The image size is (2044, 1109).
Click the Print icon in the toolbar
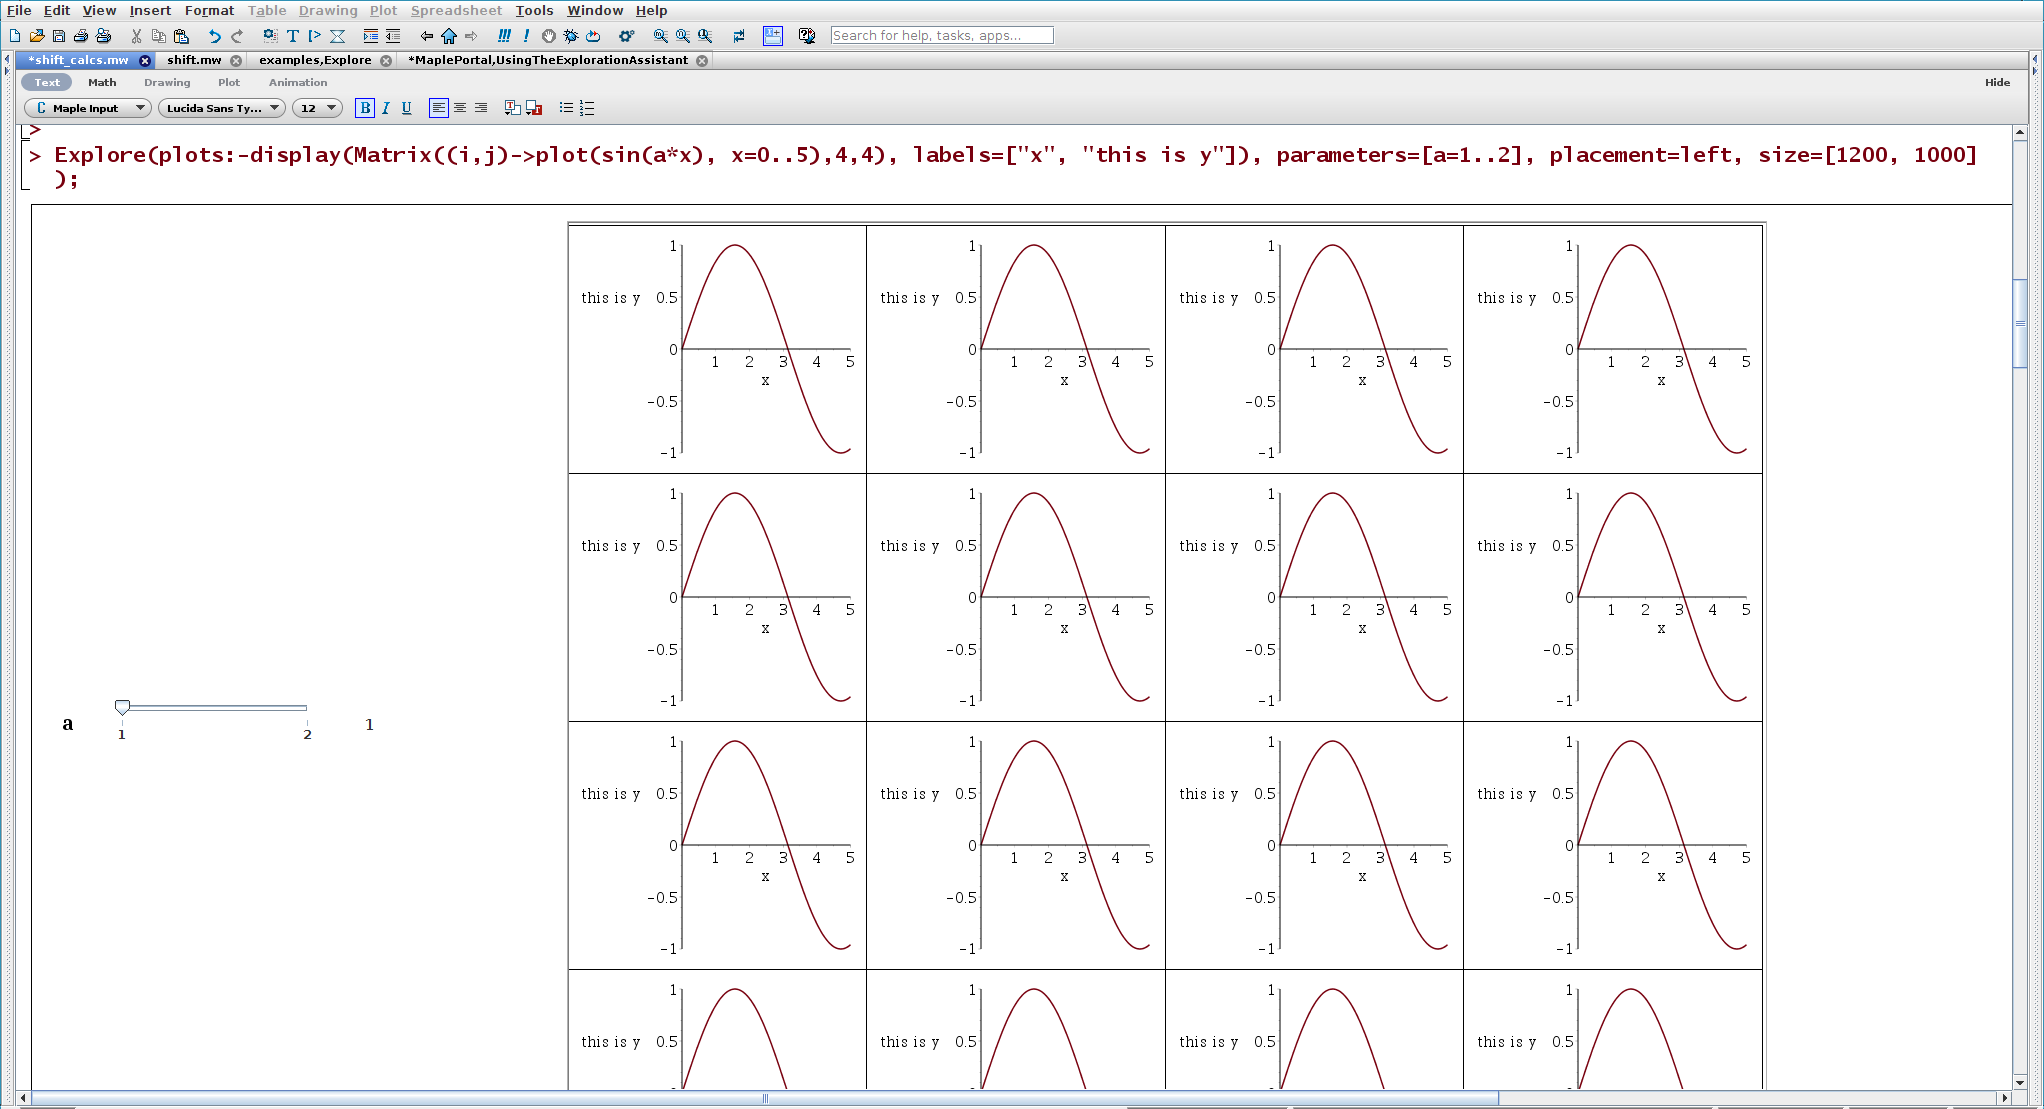81,36
